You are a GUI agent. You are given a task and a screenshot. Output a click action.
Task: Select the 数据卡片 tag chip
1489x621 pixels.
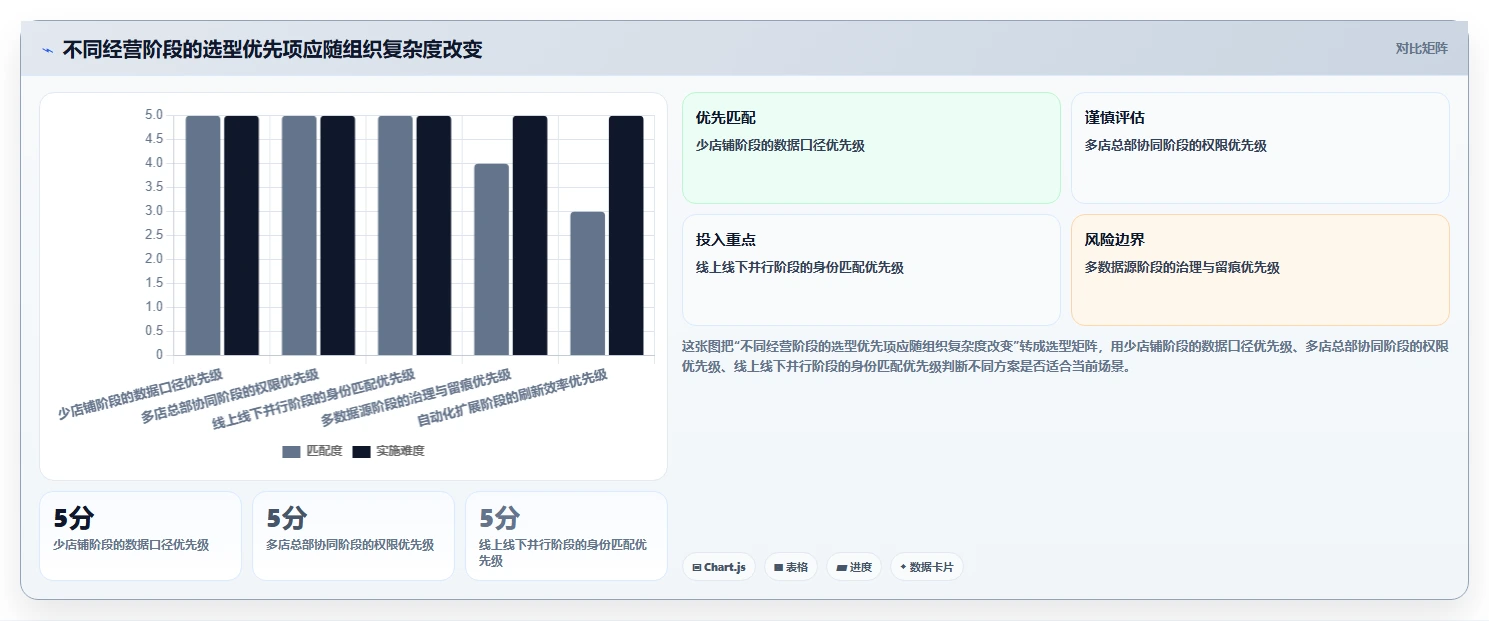coord(927,567)
